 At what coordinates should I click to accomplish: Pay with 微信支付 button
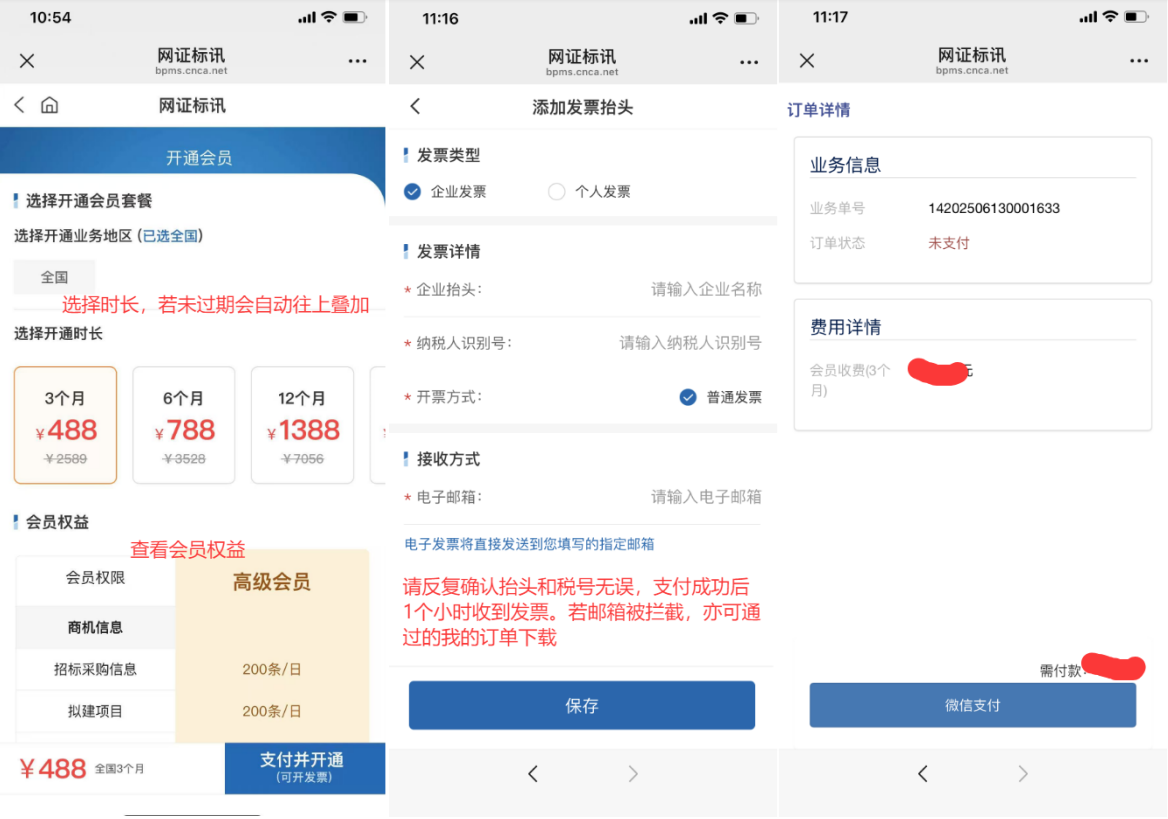coord(972,705)
